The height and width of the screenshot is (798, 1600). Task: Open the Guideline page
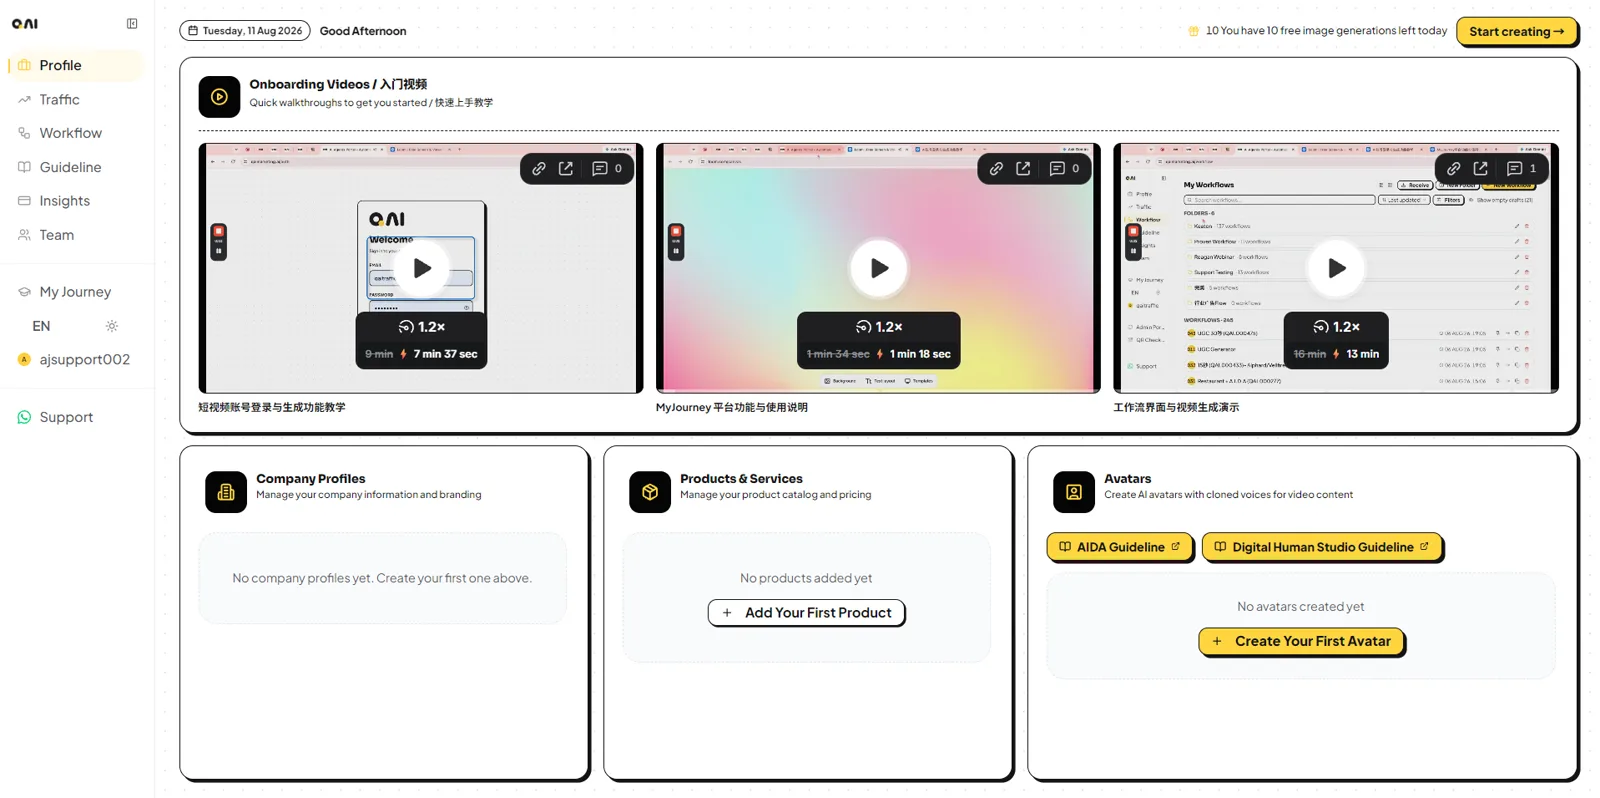(76, 167)
